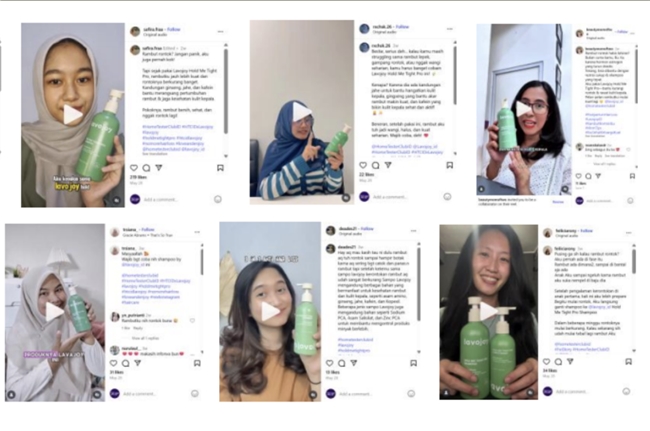Like the bottom-right two-bottle post
Image resolution: width=650 pixels, height=431 pixels.
[546, 361]
